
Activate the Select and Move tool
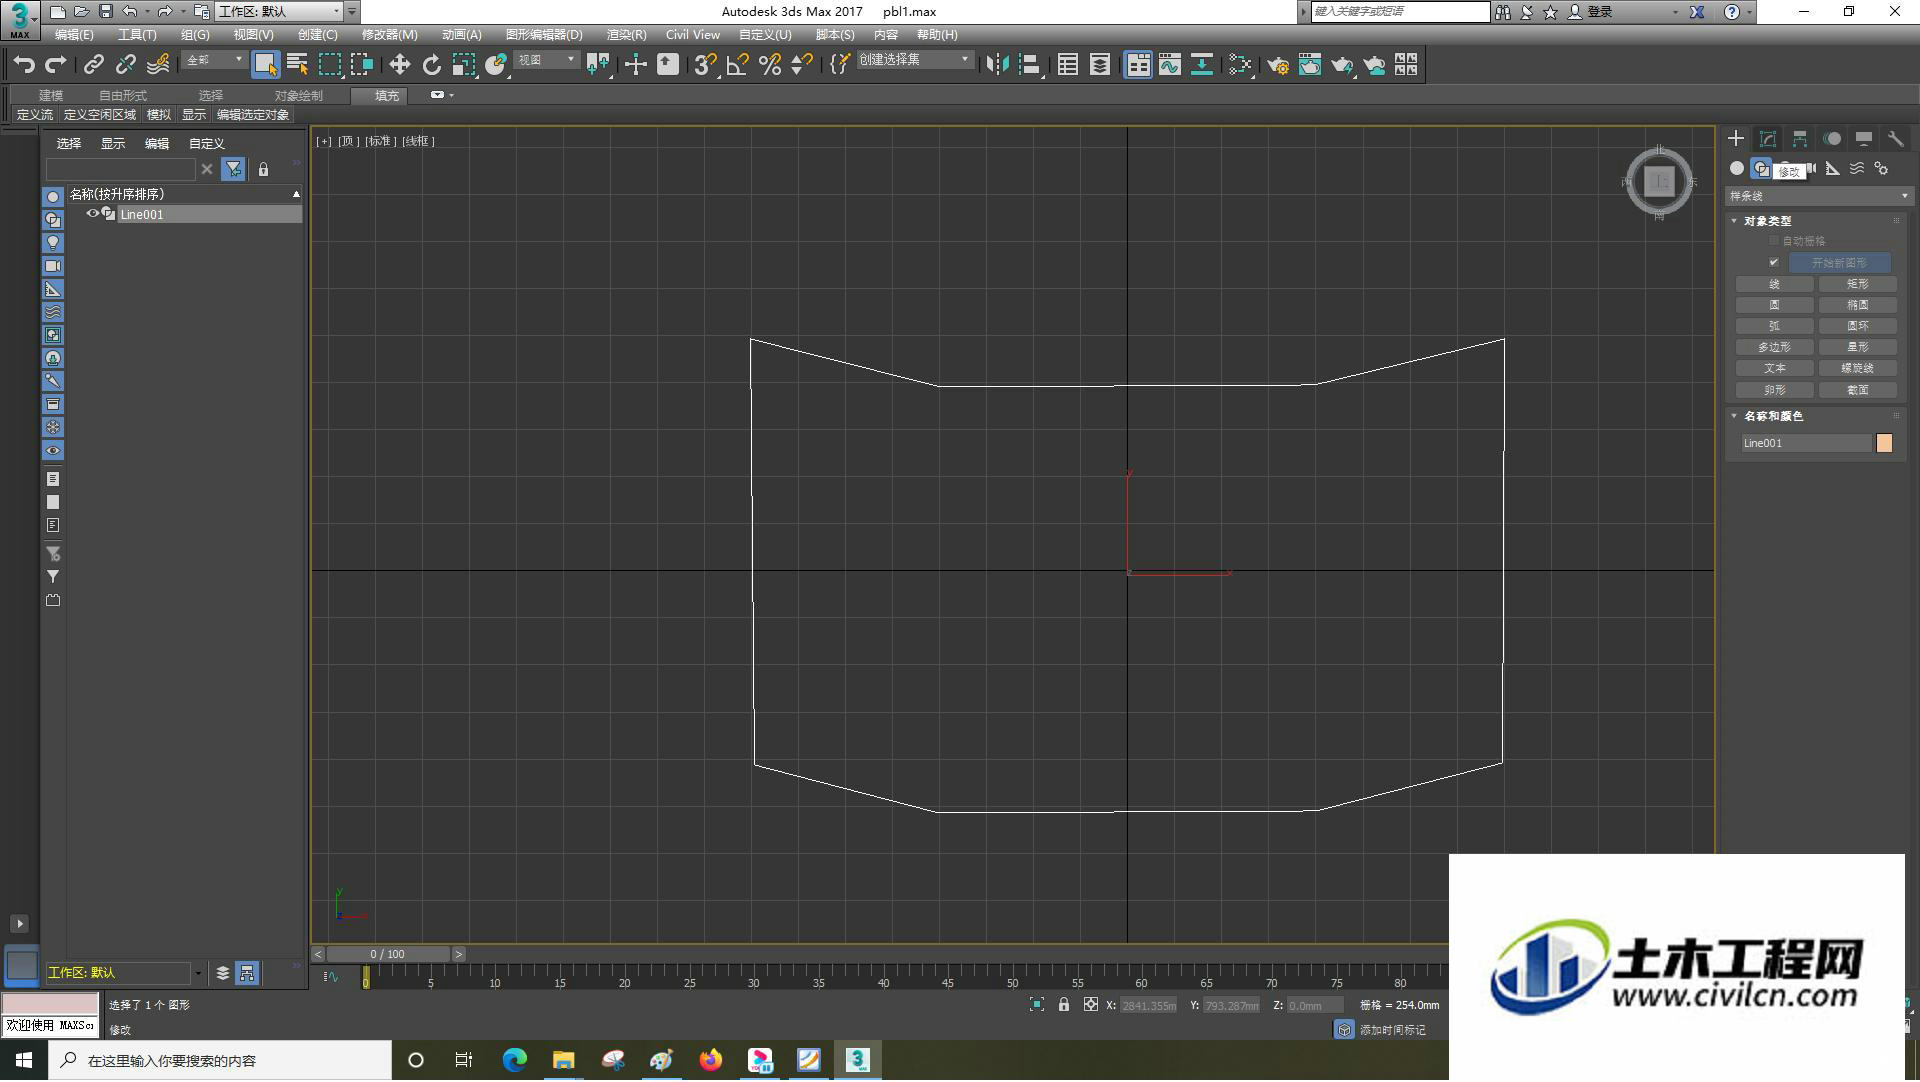399,65
